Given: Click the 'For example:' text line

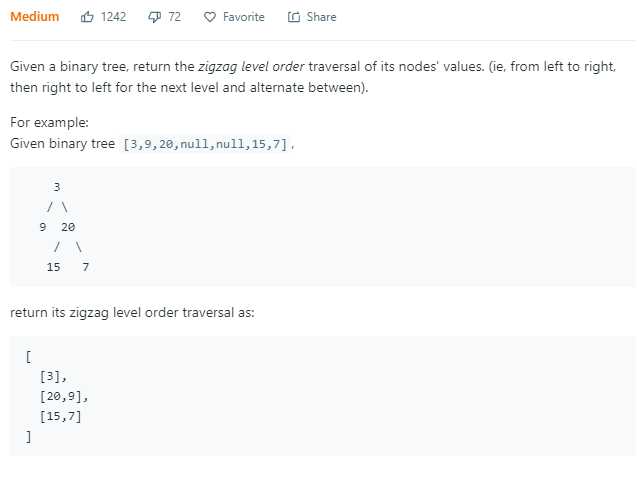Looking at the screenshot, I should 49,123.
